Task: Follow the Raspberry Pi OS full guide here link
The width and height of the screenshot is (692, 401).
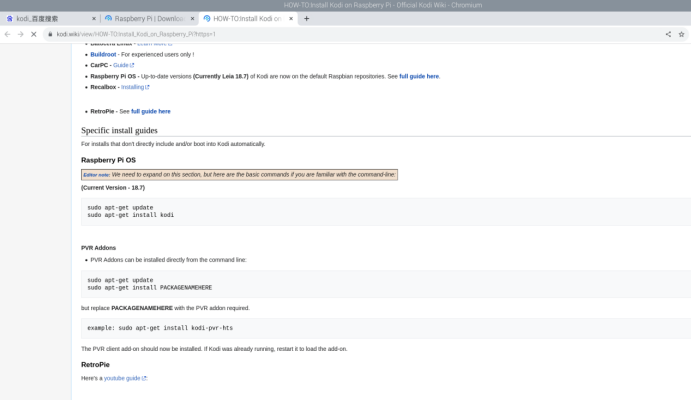Action: coord(419,76)
